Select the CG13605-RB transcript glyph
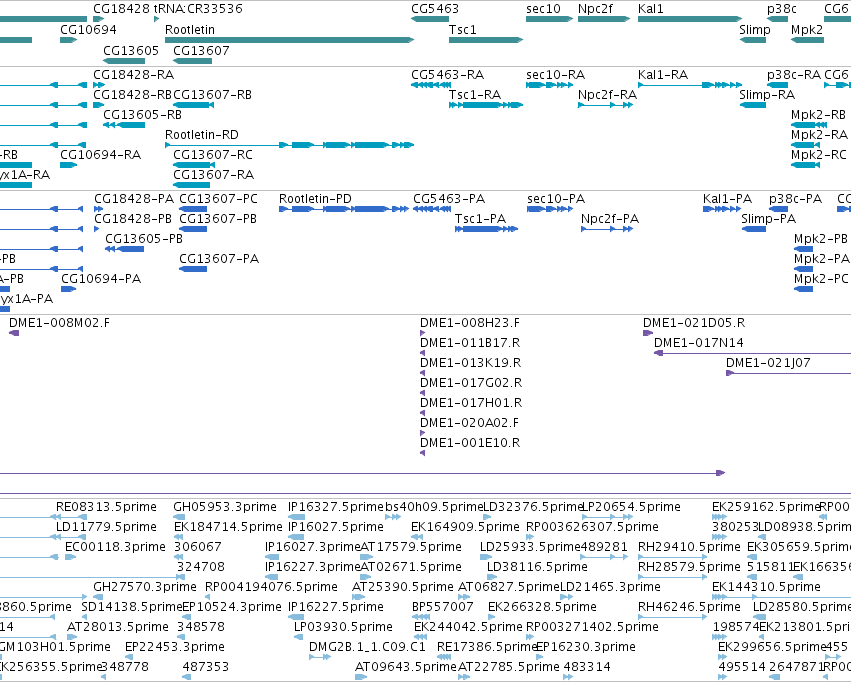The image size is (851, 682). 124,125
